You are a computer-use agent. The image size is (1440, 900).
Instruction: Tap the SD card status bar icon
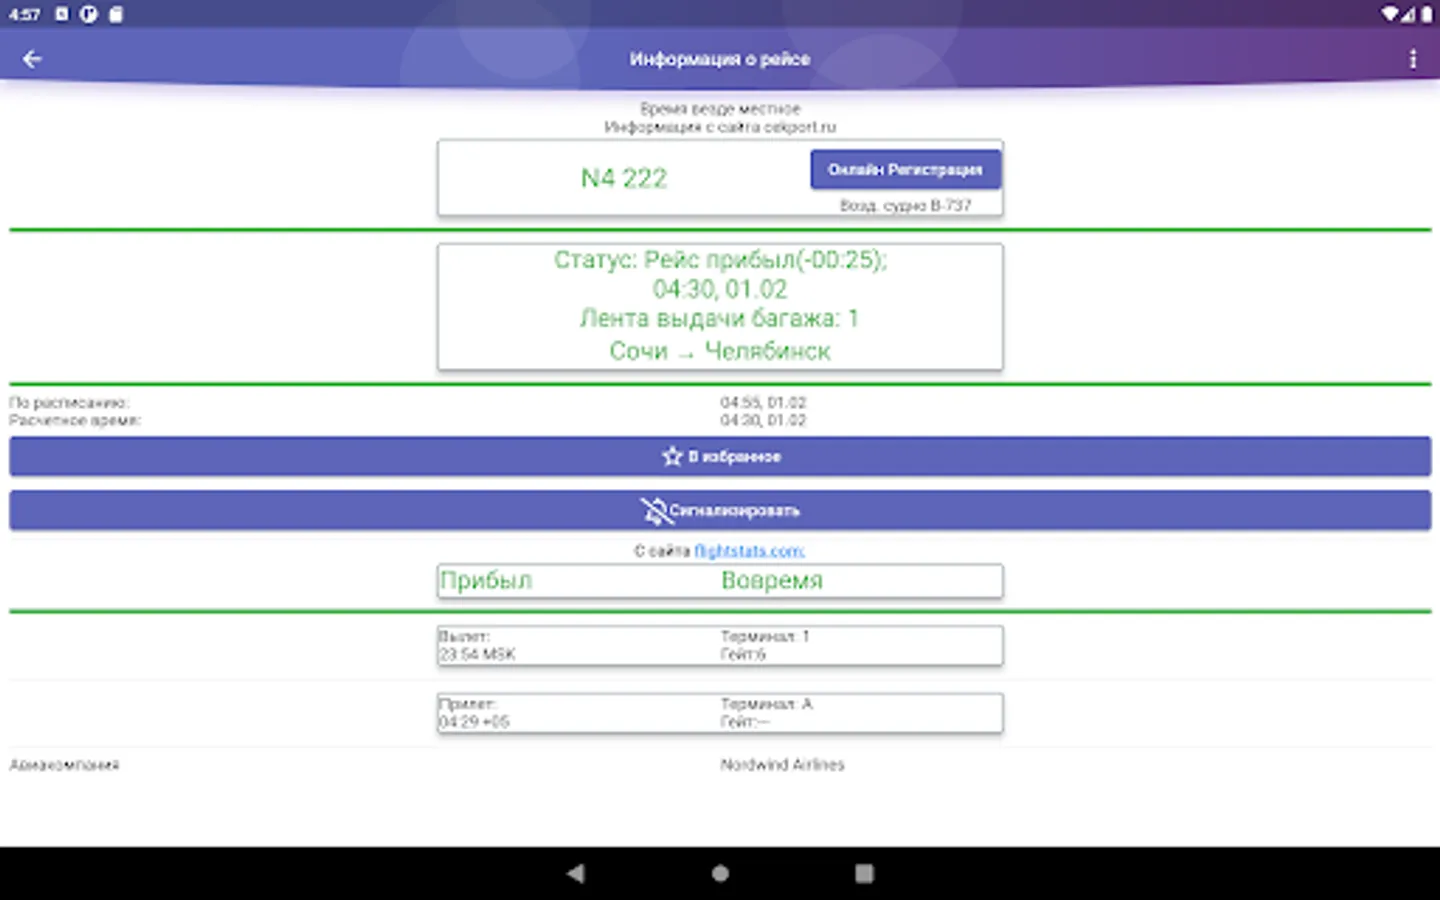pos(116,14)
